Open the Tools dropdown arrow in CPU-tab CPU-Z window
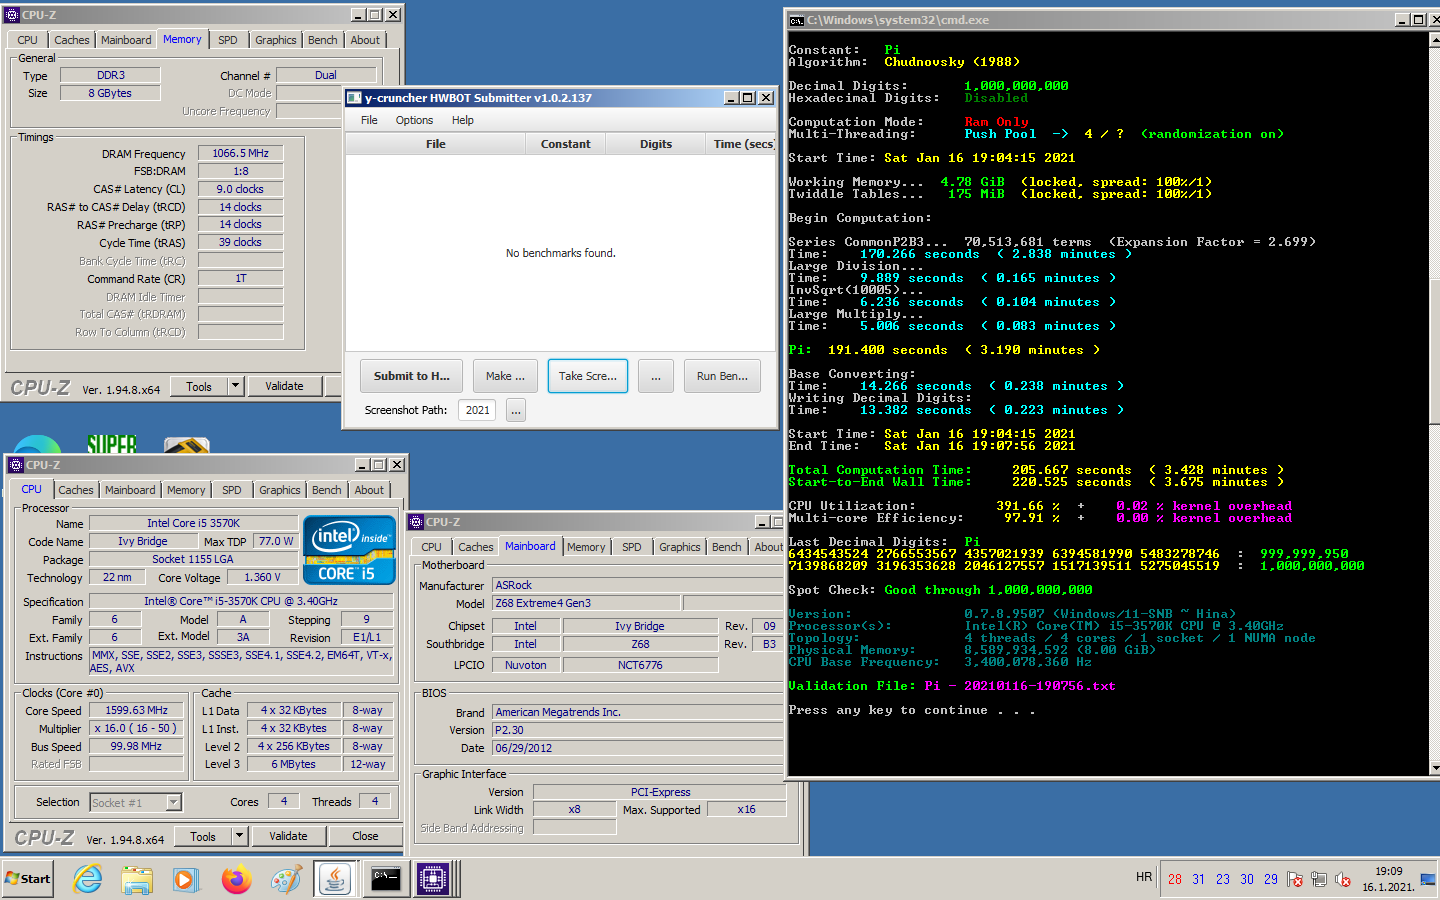1440x900 pixels. point(240,836)
